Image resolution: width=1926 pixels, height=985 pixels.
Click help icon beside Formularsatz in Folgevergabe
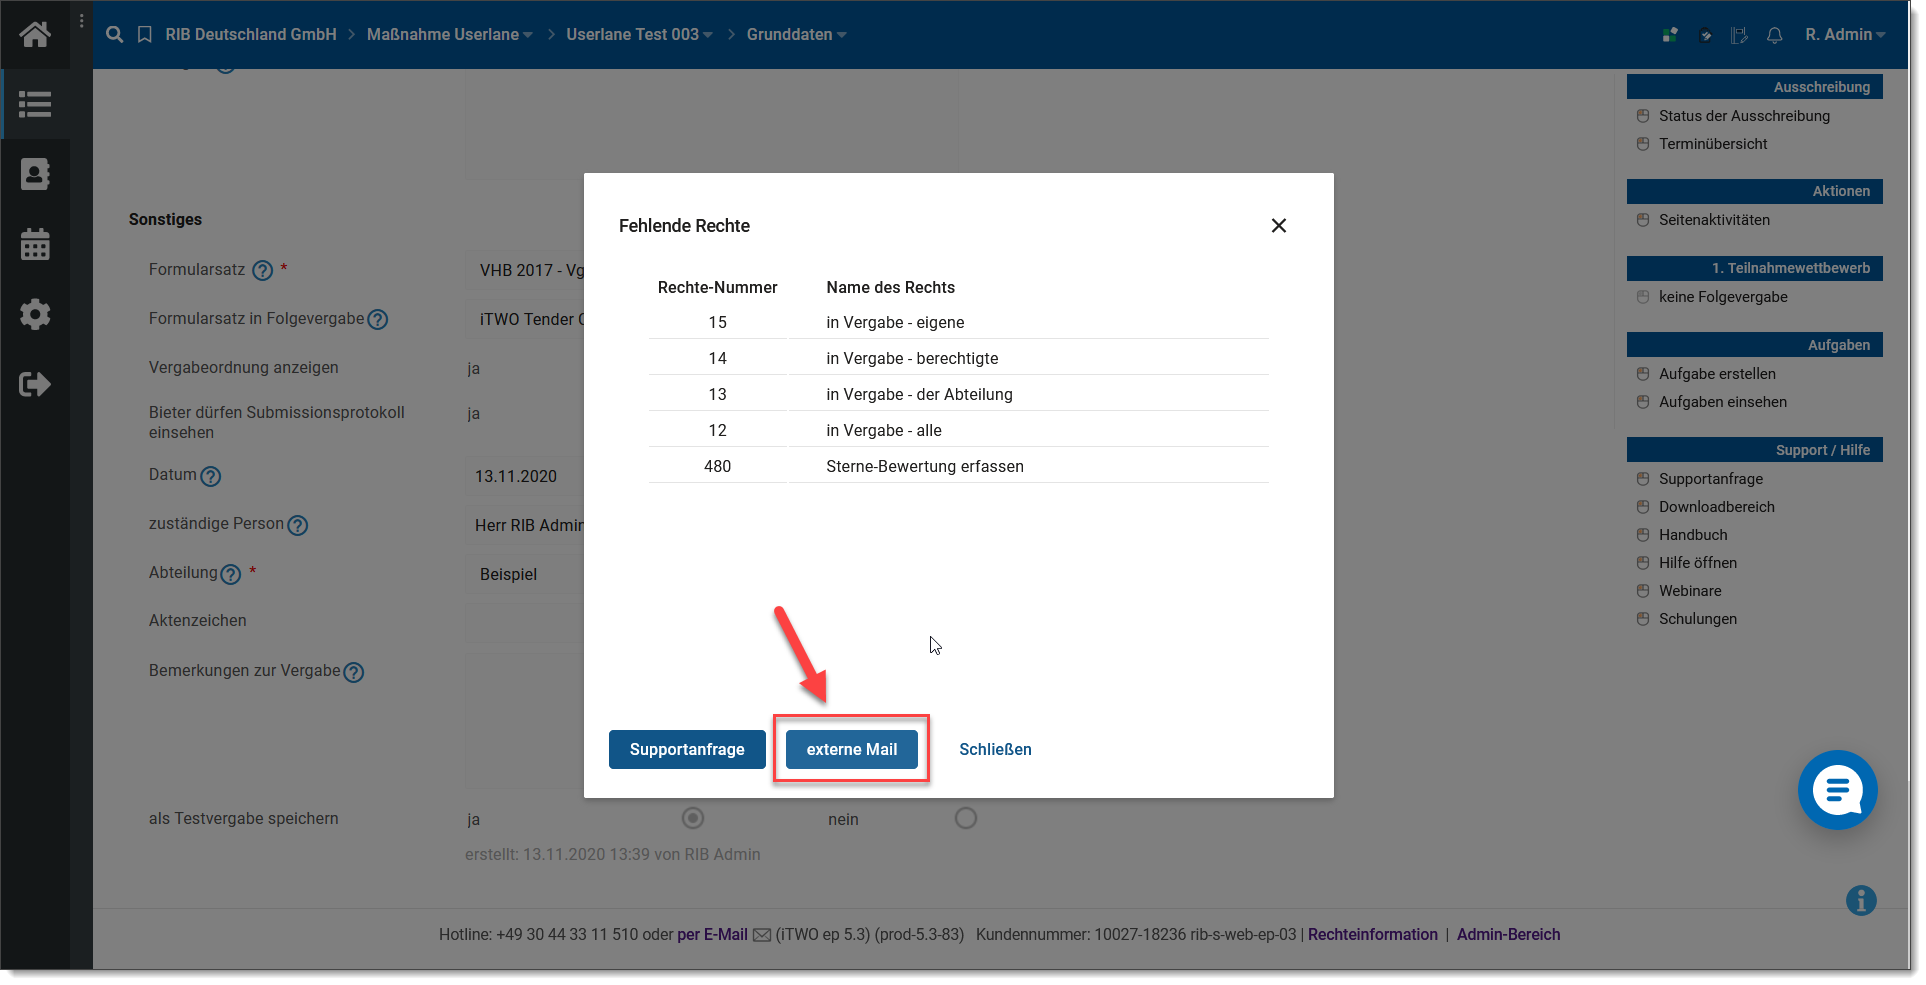click(378, 320)
